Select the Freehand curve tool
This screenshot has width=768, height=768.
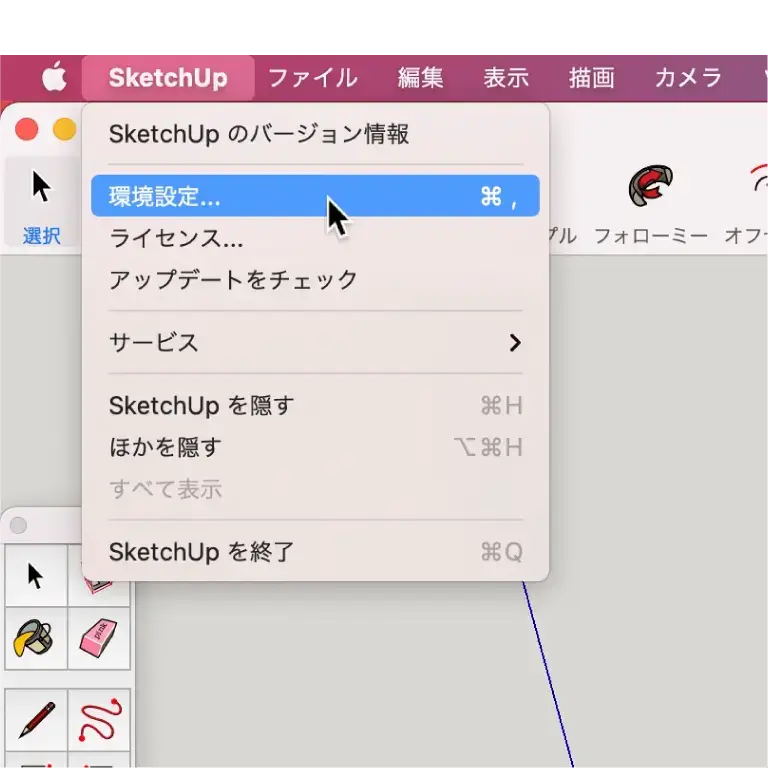[99, 720]
